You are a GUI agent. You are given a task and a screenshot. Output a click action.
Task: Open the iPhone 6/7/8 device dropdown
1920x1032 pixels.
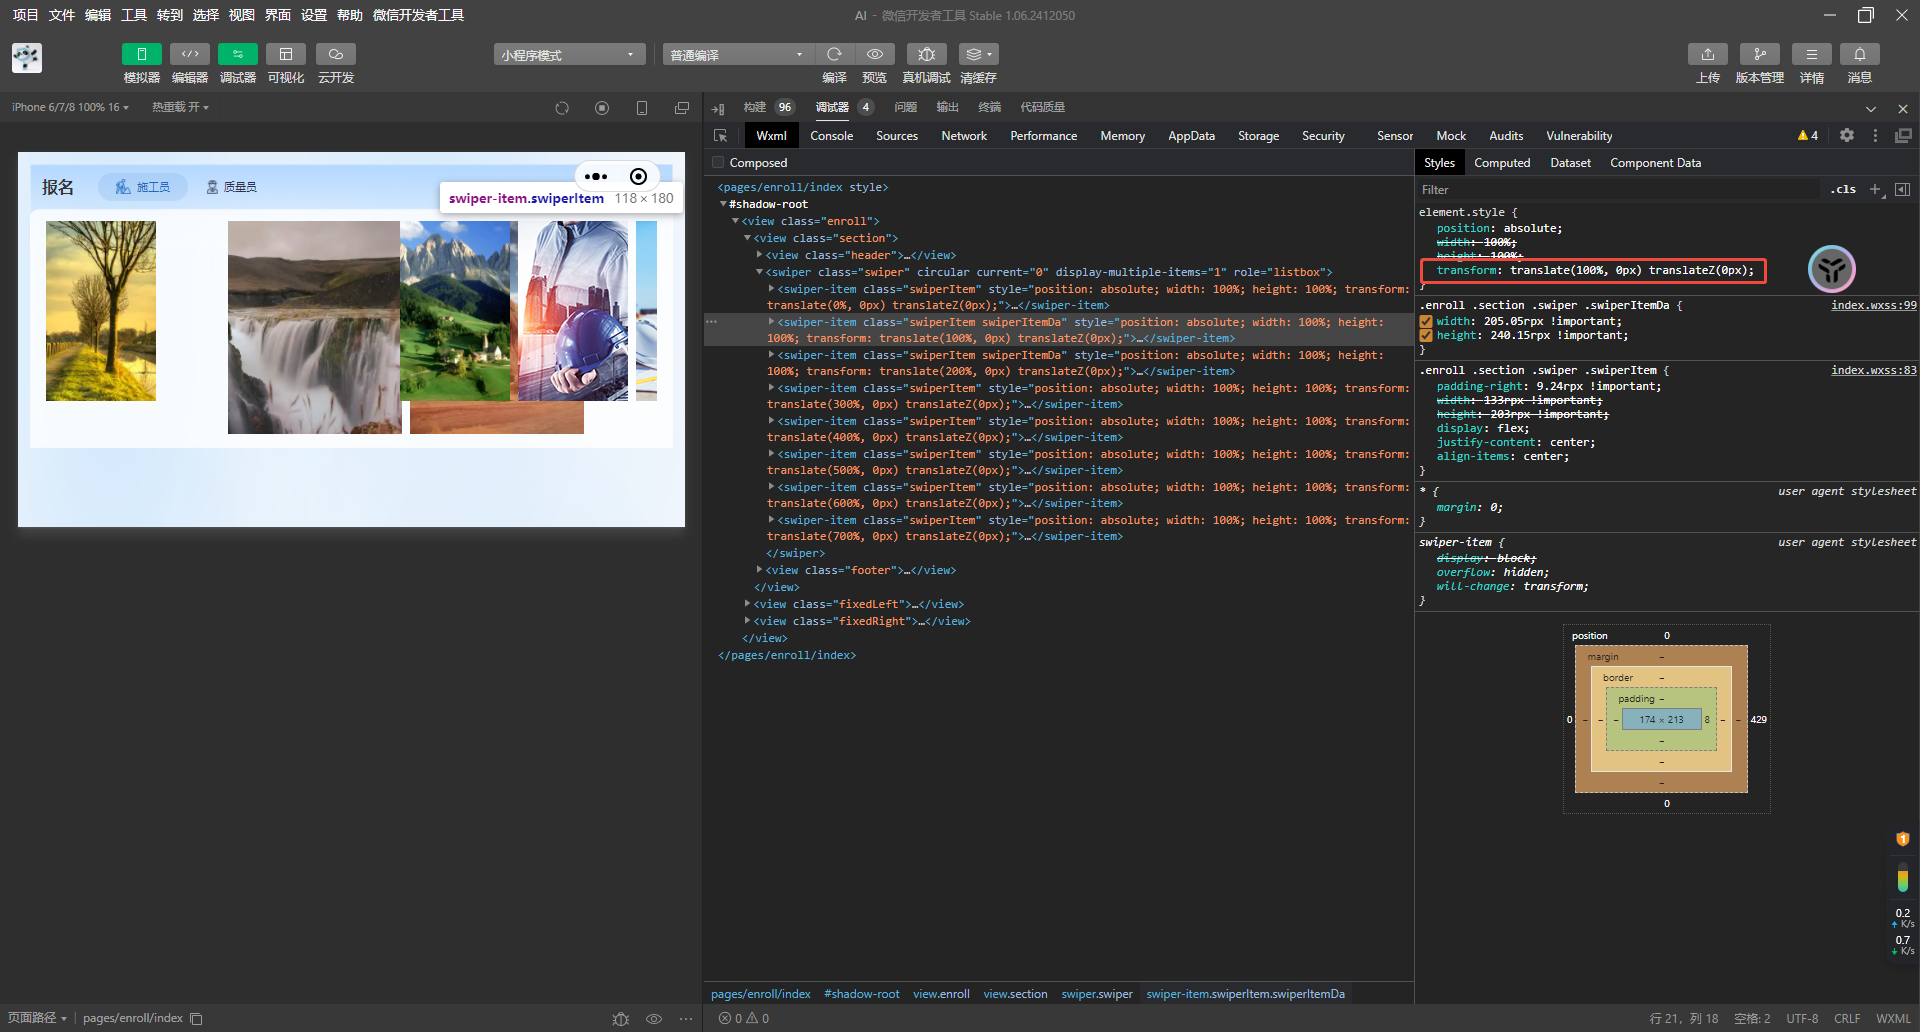70,107
